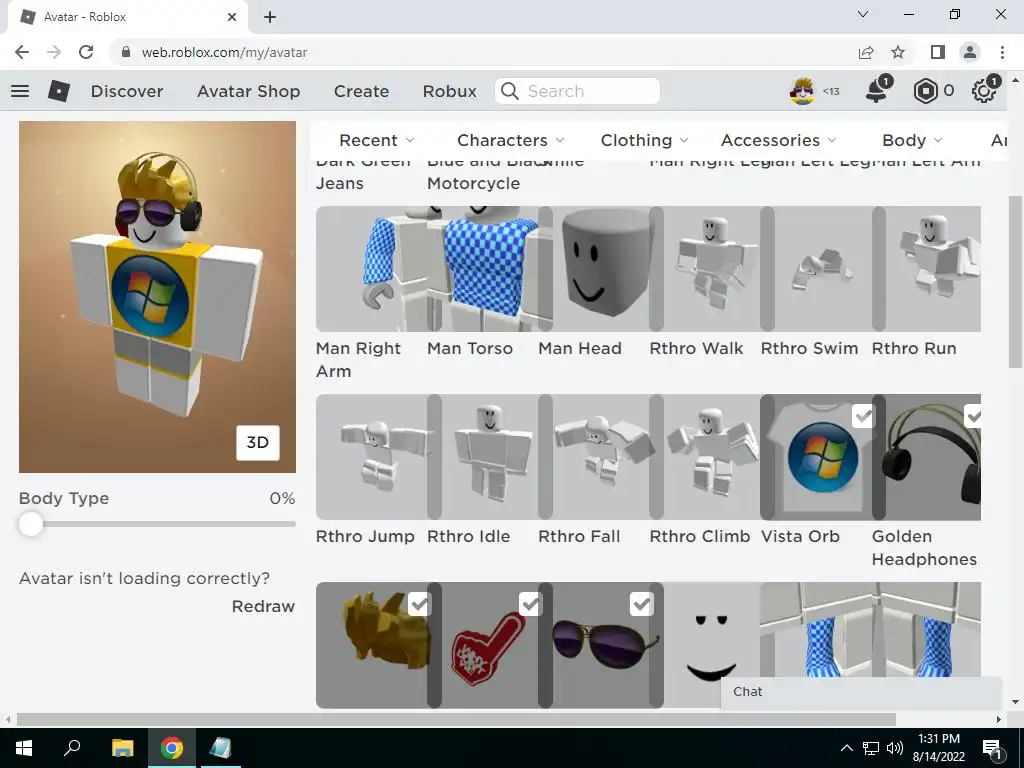Select the smile face item
The image size is (1024, 768).
pyautogui.click(x=711, y=645)
